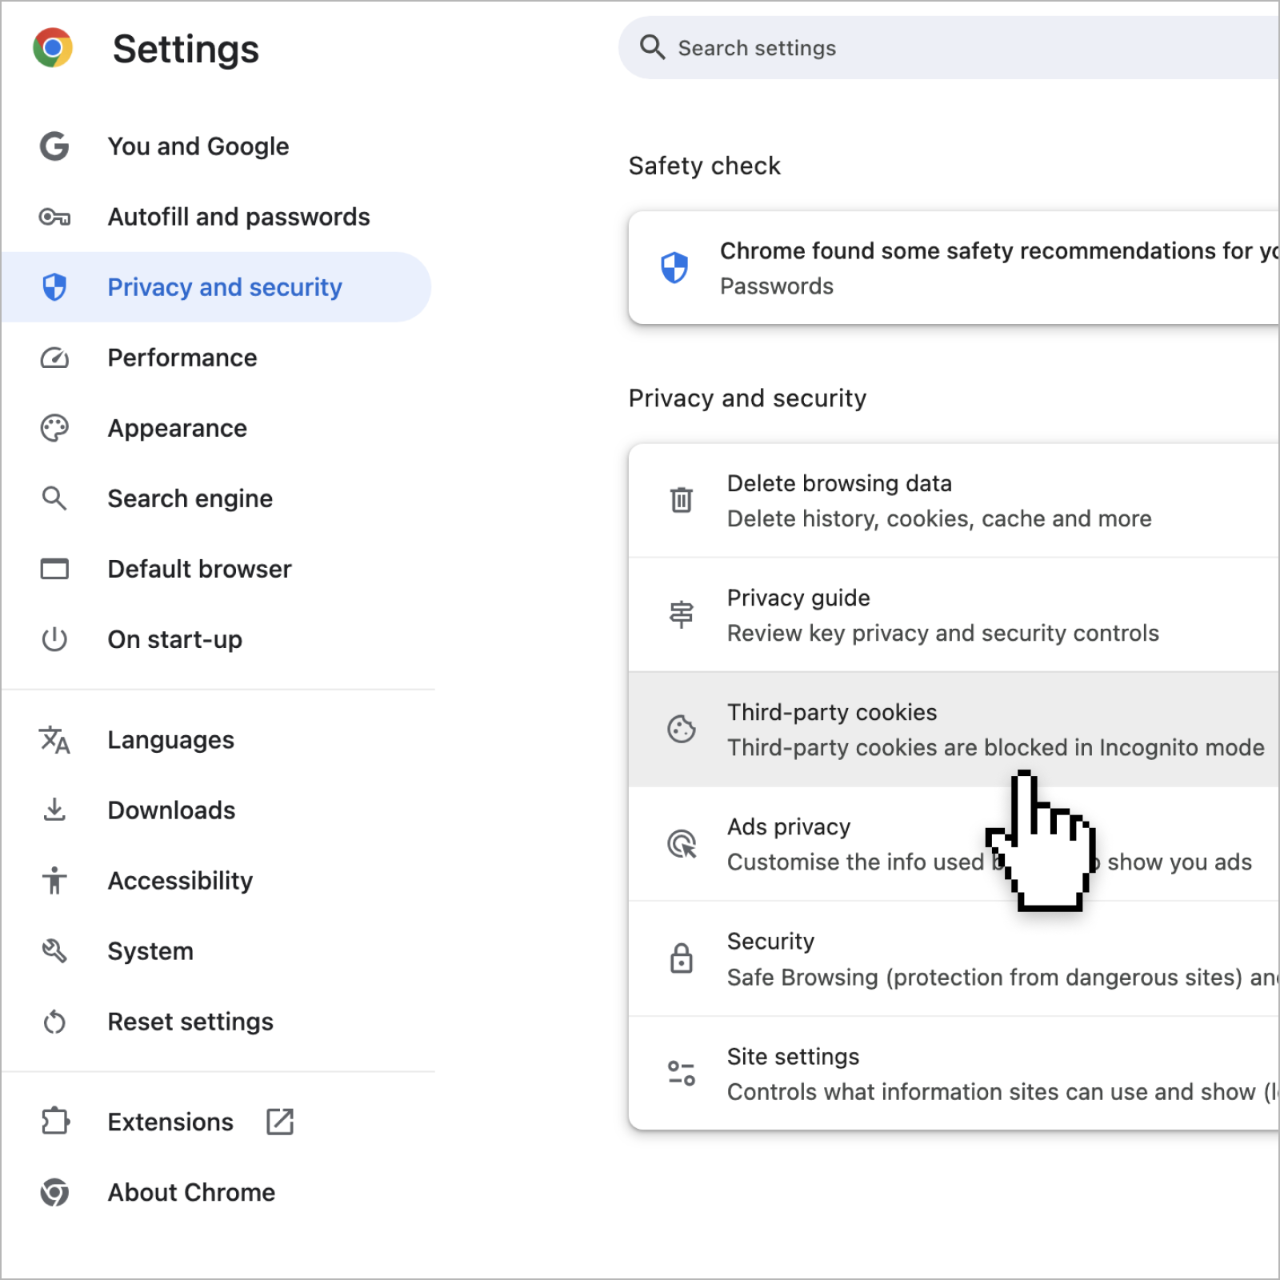Click the signpost icon for Privacy guide
This screenshot has width=1280, height=1280.
click(x=682, y=614)
